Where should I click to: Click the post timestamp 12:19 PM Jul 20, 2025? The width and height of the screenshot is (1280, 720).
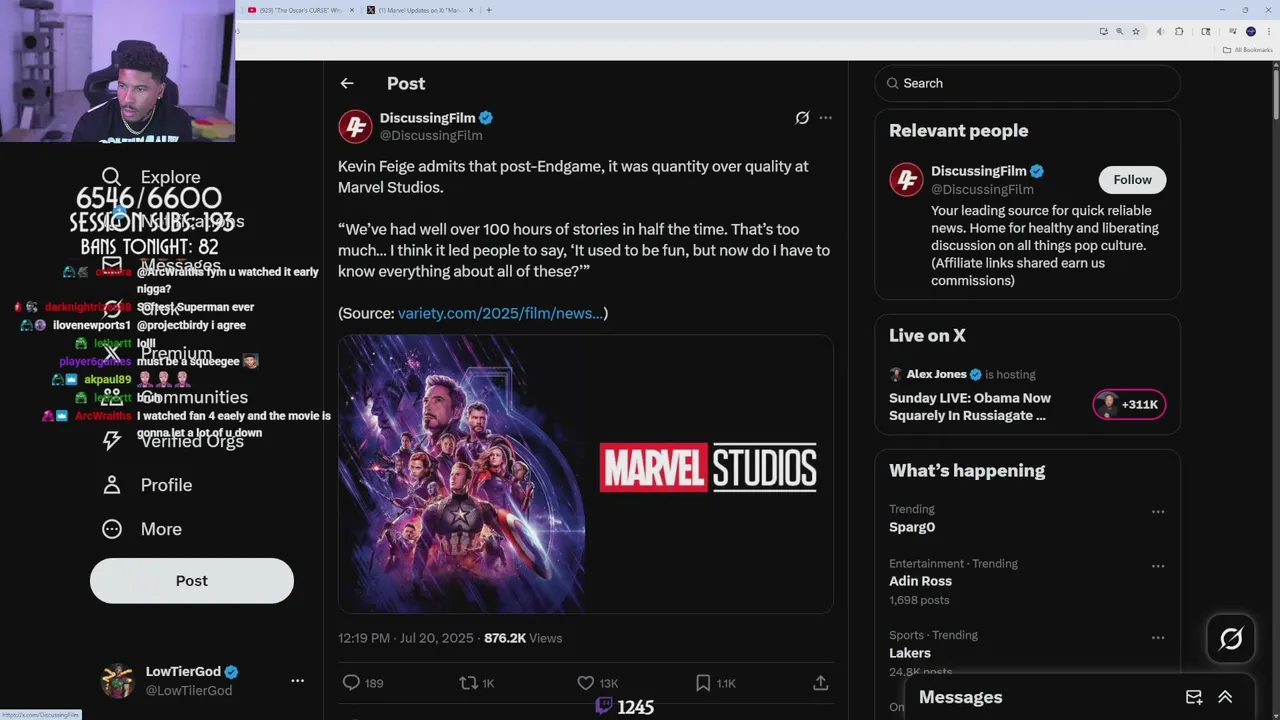[x=407, y=638]
